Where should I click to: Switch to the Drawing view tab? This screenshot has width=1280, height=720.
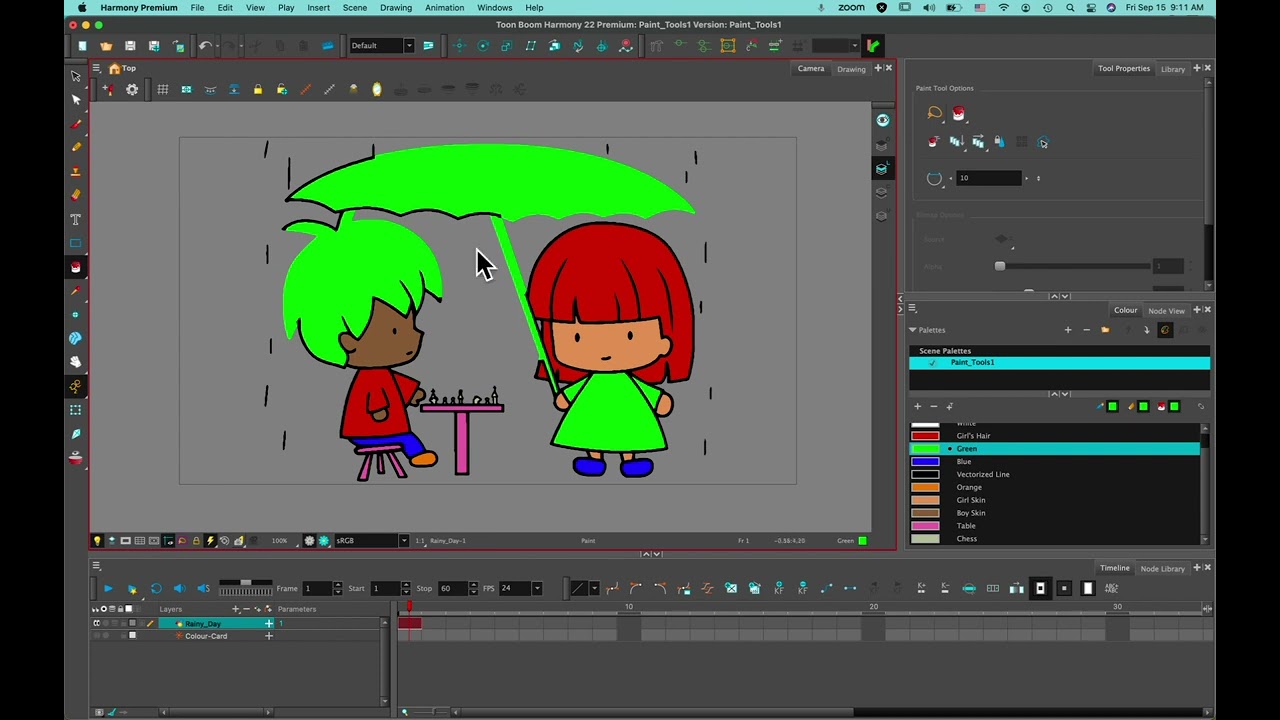coord(851,69)
